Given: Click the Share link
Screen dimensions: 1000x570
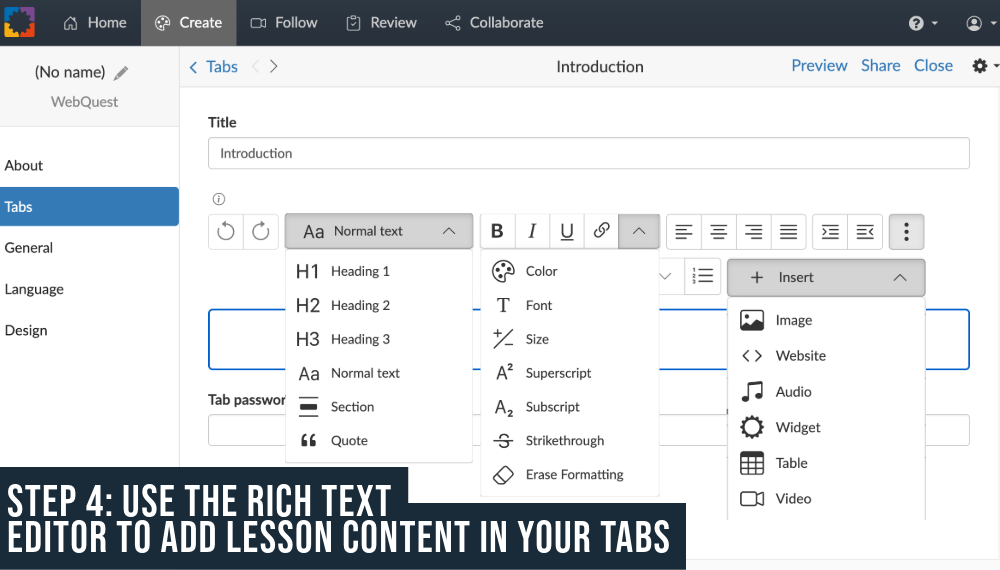Looking at the screenshot, I should tap(880, 66).
